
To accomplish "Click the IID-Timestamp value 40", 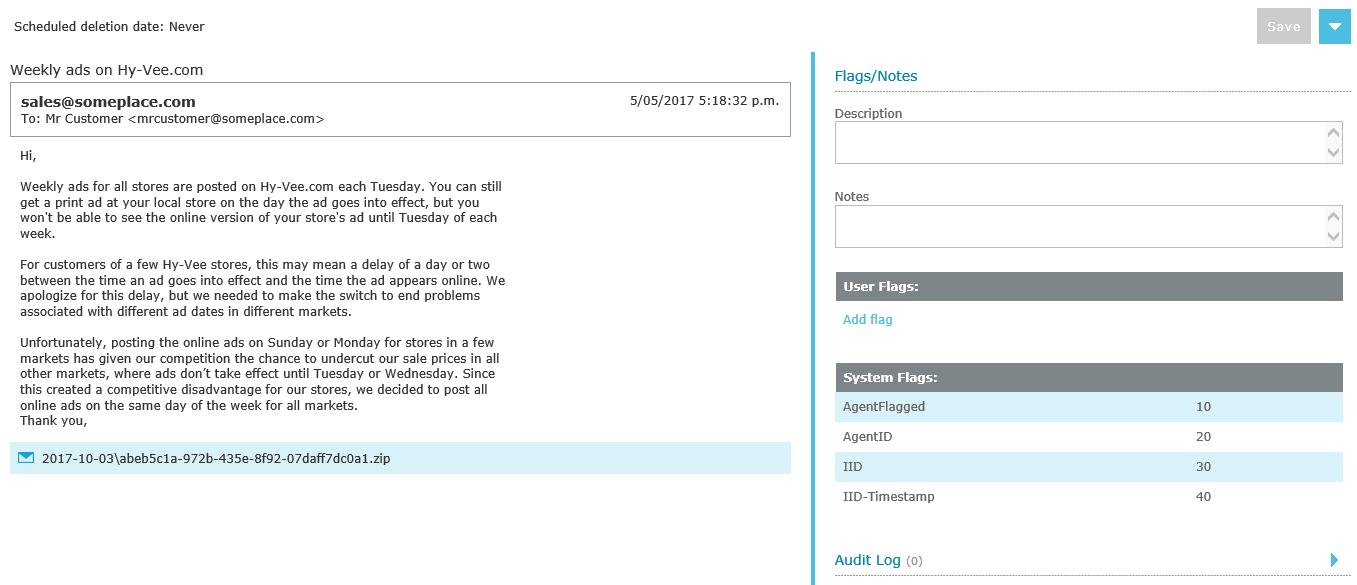I will tap(1203, 497).
